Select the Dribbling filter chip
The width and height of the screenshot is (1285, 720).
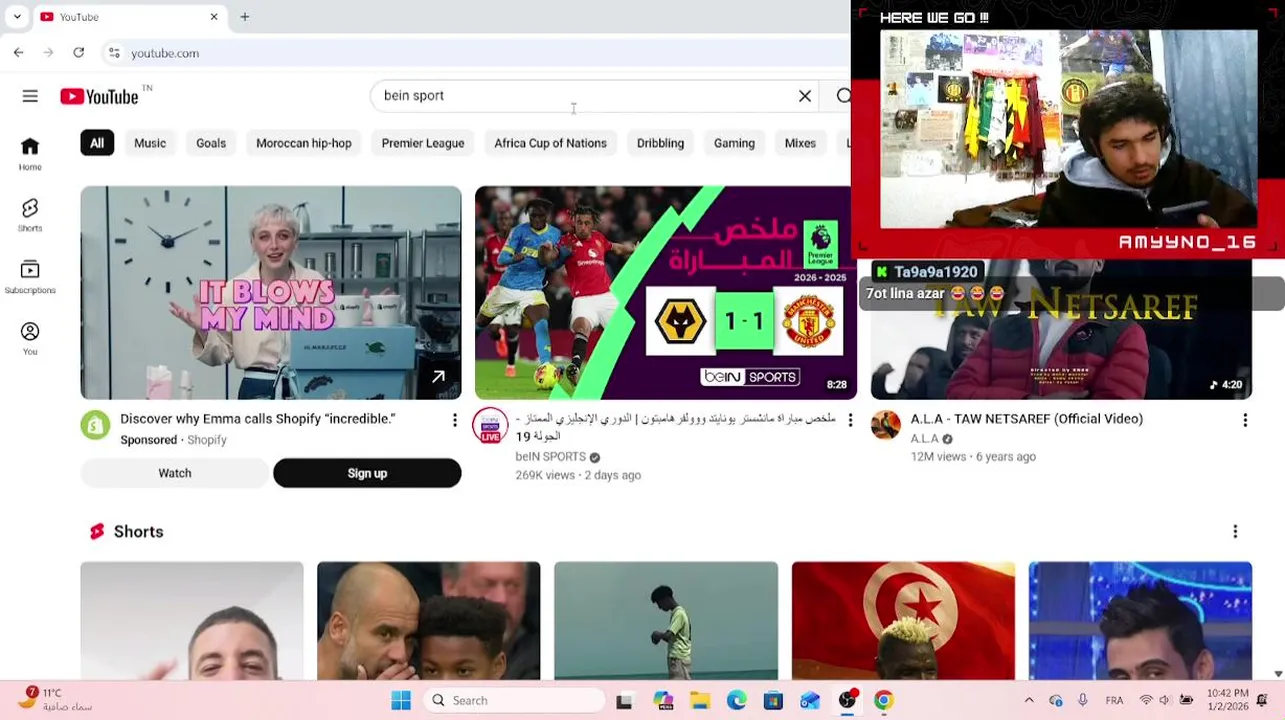pyautogui.click(x=660, y=143)
